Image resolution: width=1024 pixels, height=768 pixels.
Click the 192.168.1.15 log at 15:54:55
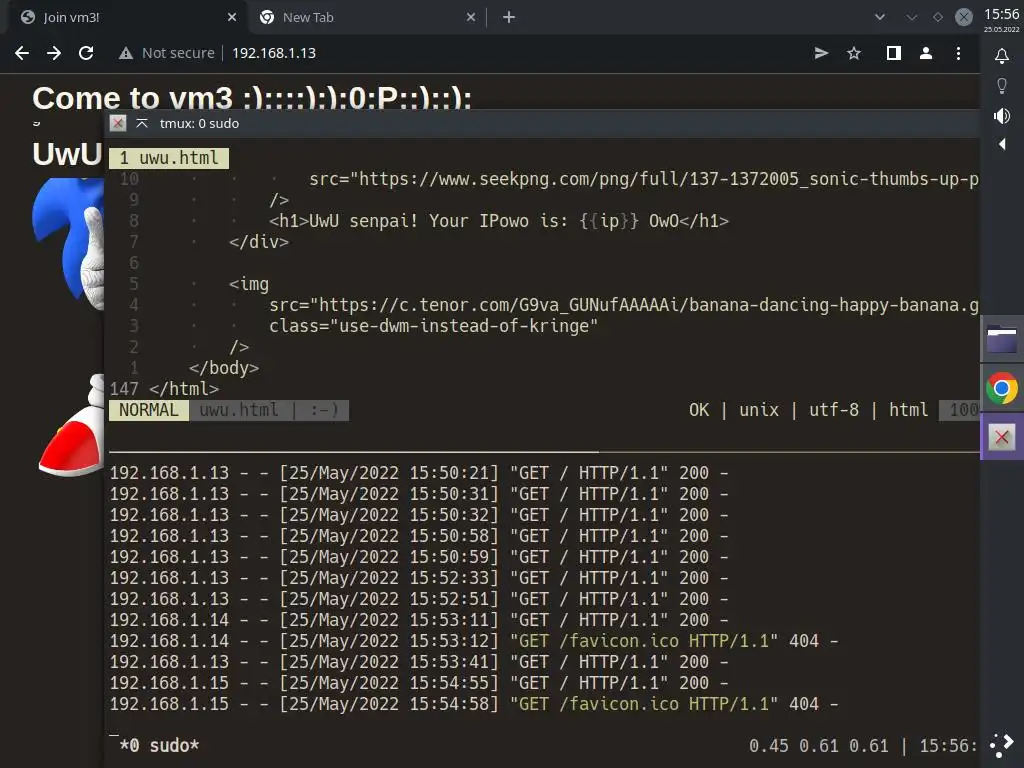(x=419, y=683)
